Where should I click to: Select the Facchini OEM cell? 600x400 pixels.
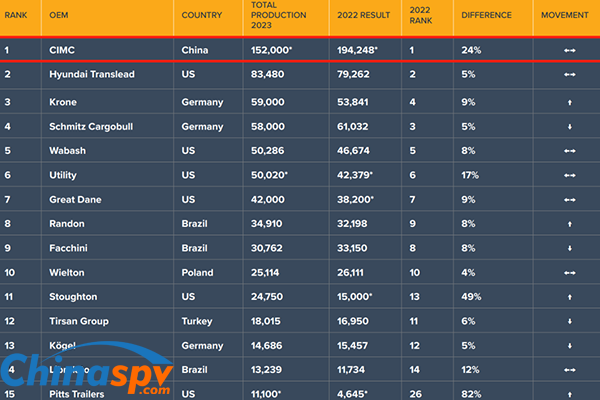[x=68, y=248]
